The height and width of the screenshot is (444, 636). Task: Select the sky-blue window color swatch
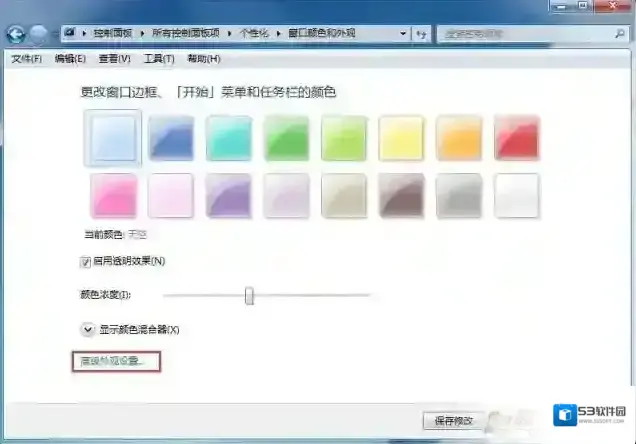tap(113, 138)
